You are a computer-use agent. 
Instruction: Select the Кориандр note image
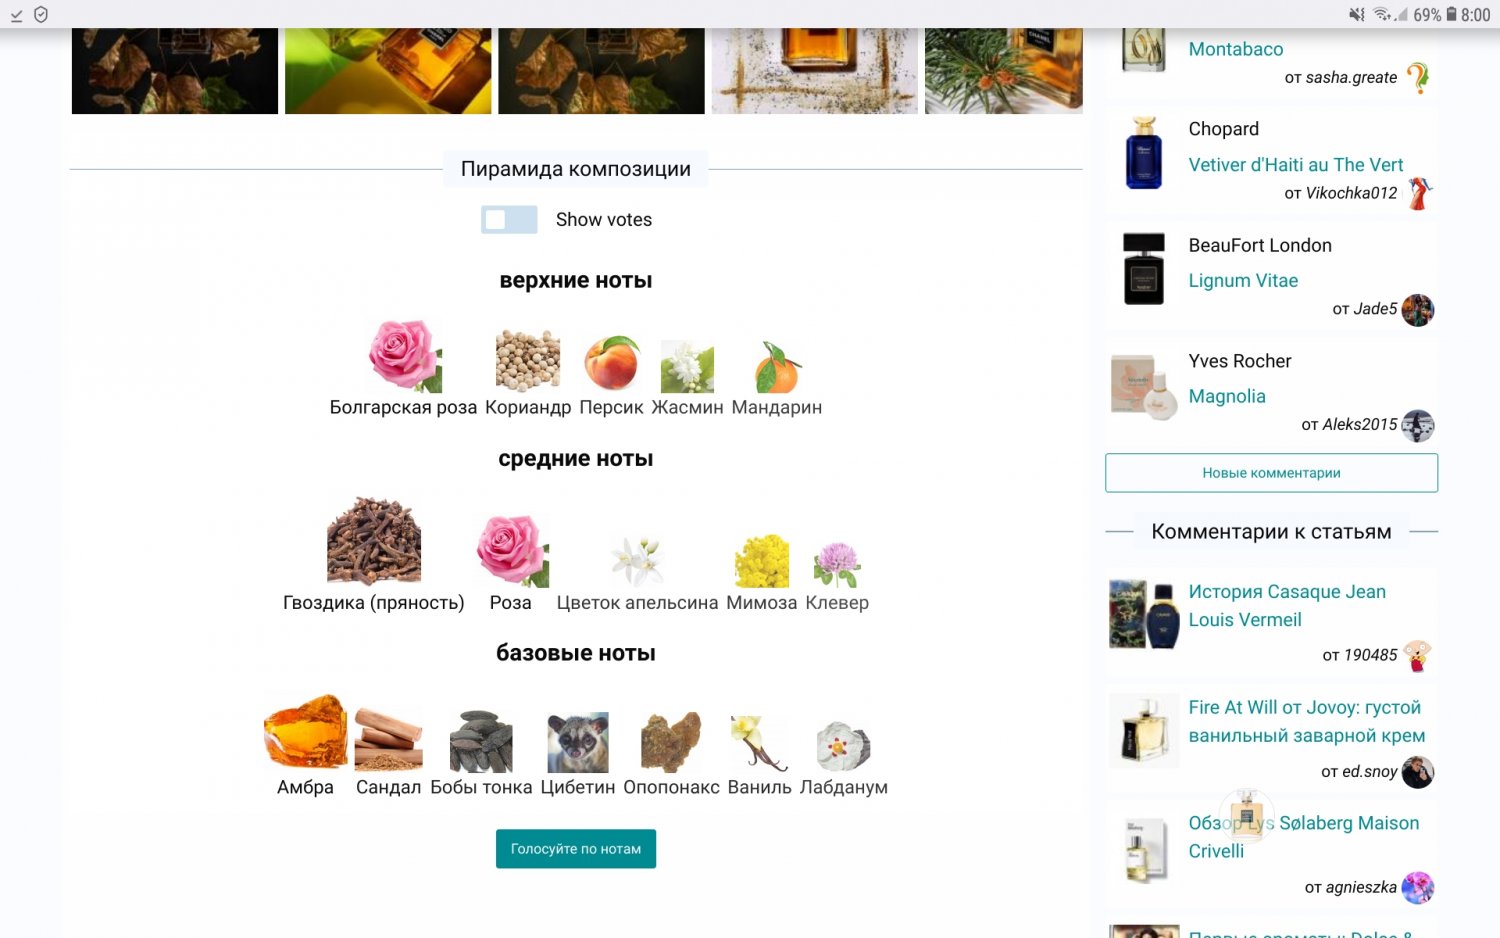pyautogui.click(x=528, y=361)
